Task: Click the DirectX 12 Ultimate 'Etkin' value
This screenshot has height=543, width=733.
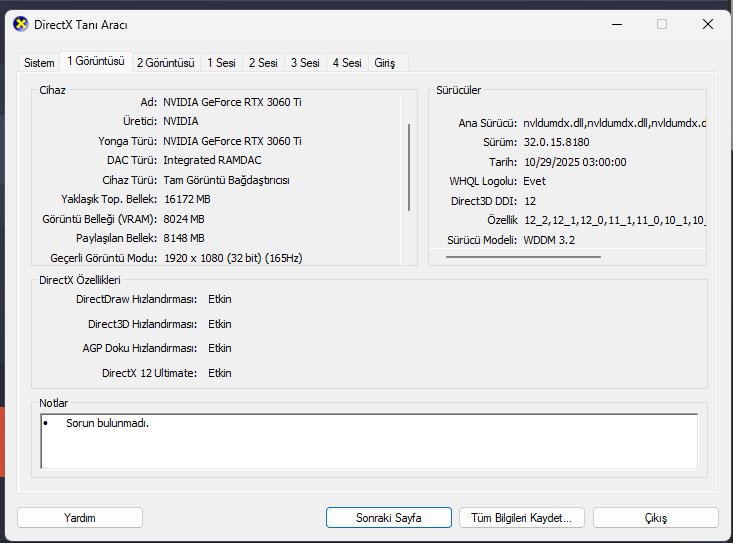Action: click(x=220, y=373)
